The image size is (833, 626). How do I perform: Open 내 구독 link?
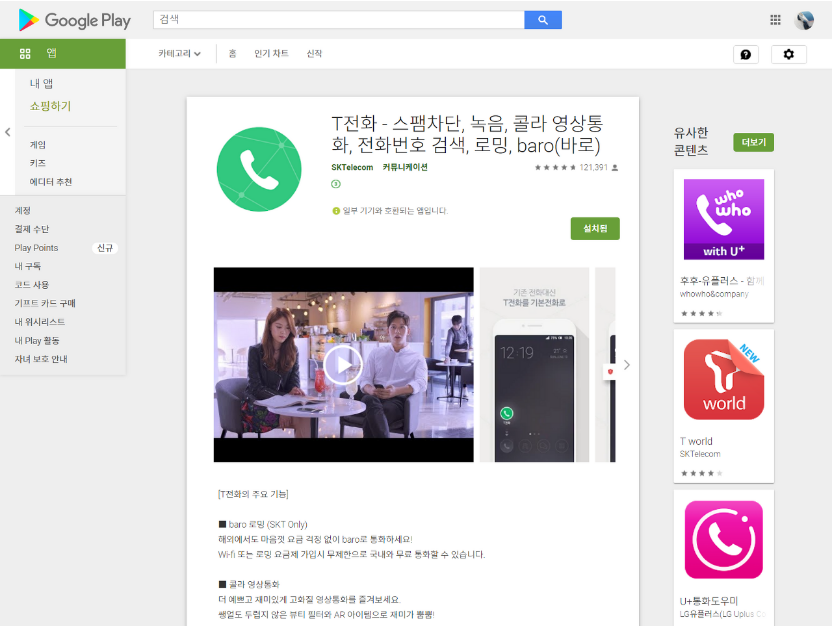point(27,266)
